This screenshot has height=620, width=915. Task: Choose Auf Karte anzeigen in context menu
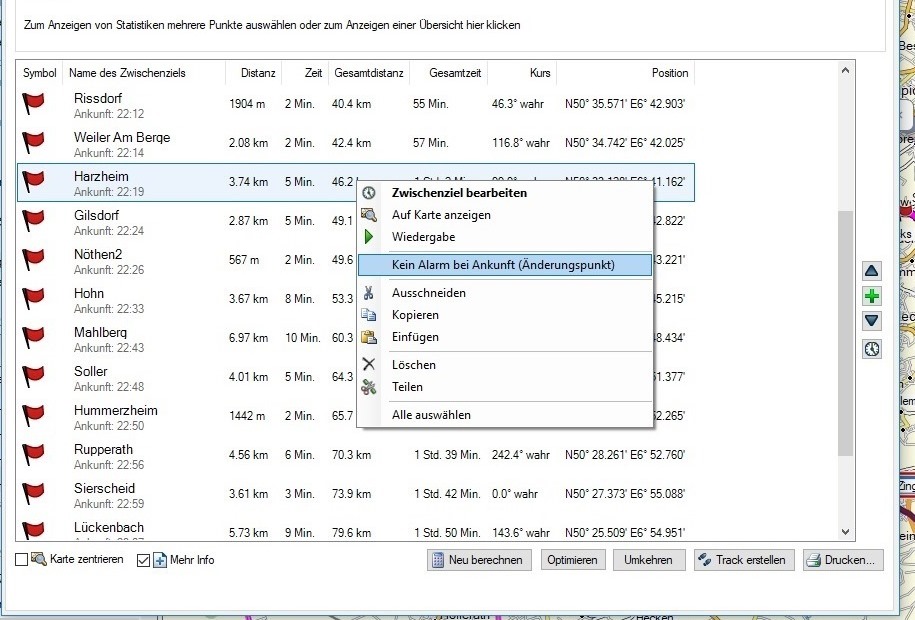point(441,215)
